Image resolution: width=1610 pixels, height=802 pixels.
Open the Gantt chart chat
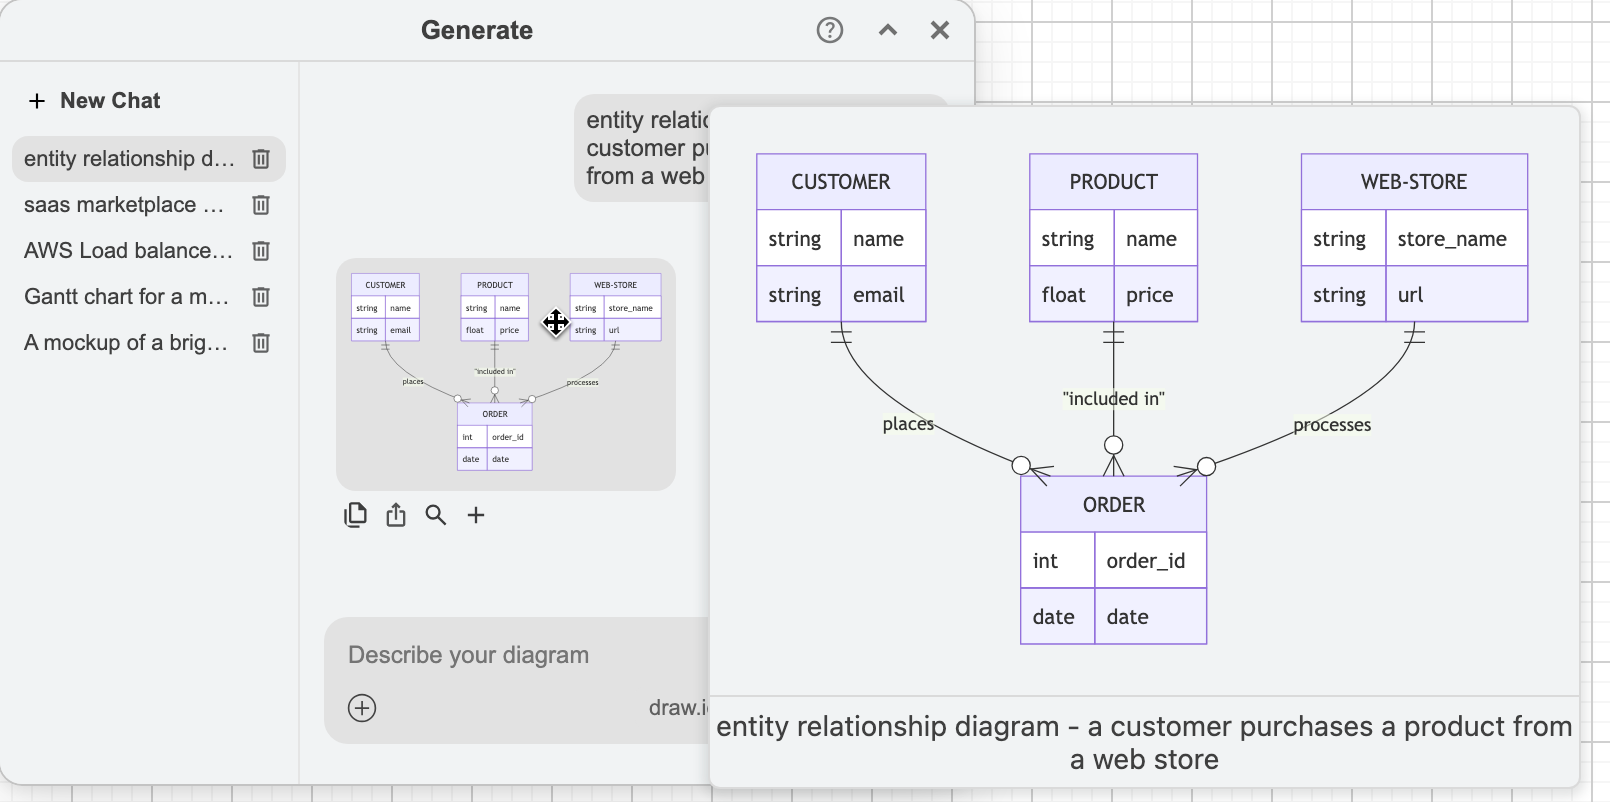pyautogui.click(x=126, y=297)
